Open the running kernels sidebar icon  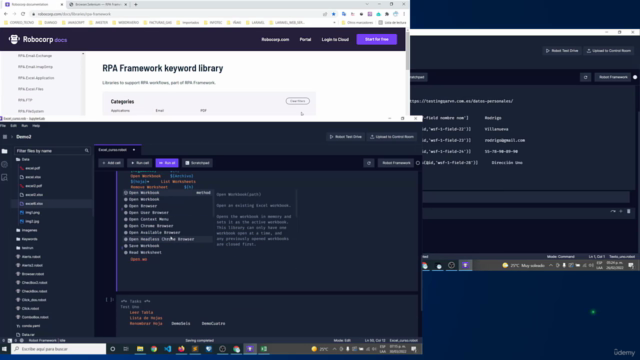click(x=4, y=164)
